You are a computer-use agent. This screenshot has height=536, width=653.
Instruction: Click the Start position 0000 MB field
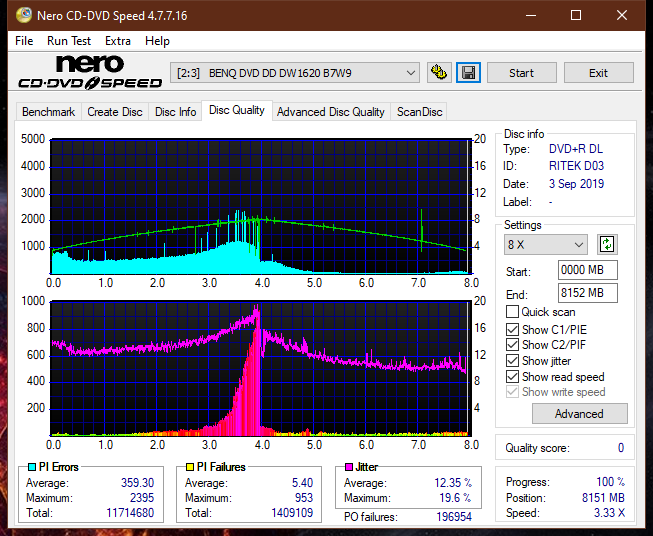(587, 270)
